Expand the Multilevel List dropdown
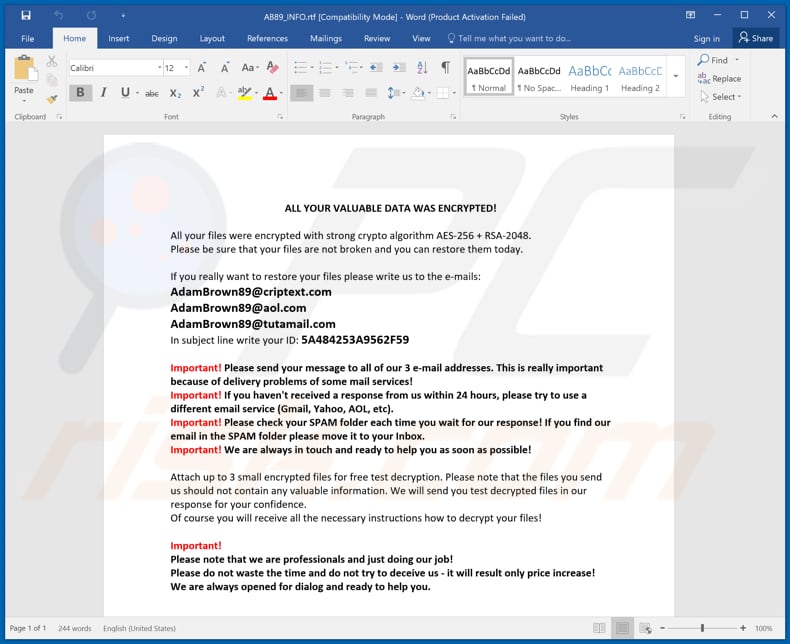Screen dimensions: 790x644 click(362, 68)
